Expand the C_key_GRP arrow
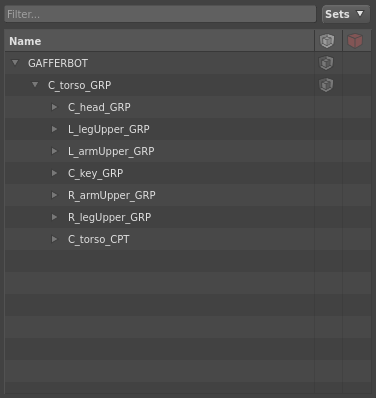Image resolution: width=376 pixels, height=398 pixels. point(54,173)
